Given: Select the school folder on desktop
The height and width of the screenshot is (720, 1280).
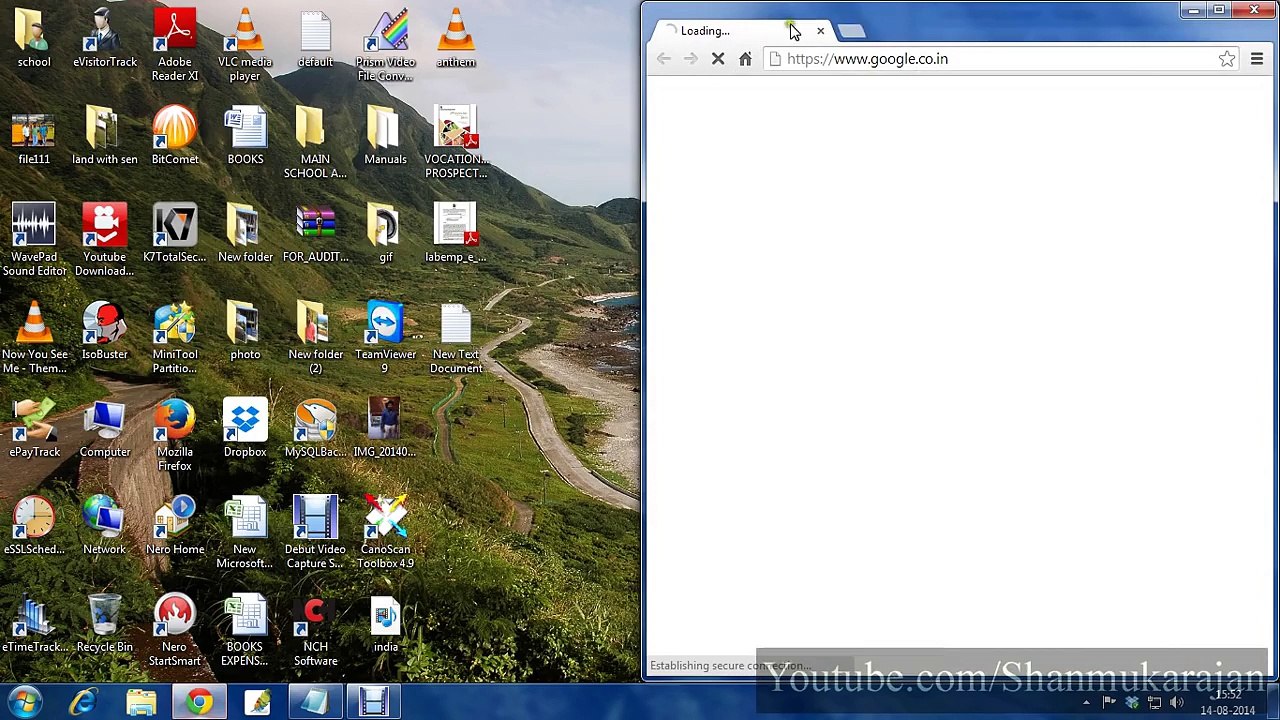Looking at the screenshot, I should 34,39.
